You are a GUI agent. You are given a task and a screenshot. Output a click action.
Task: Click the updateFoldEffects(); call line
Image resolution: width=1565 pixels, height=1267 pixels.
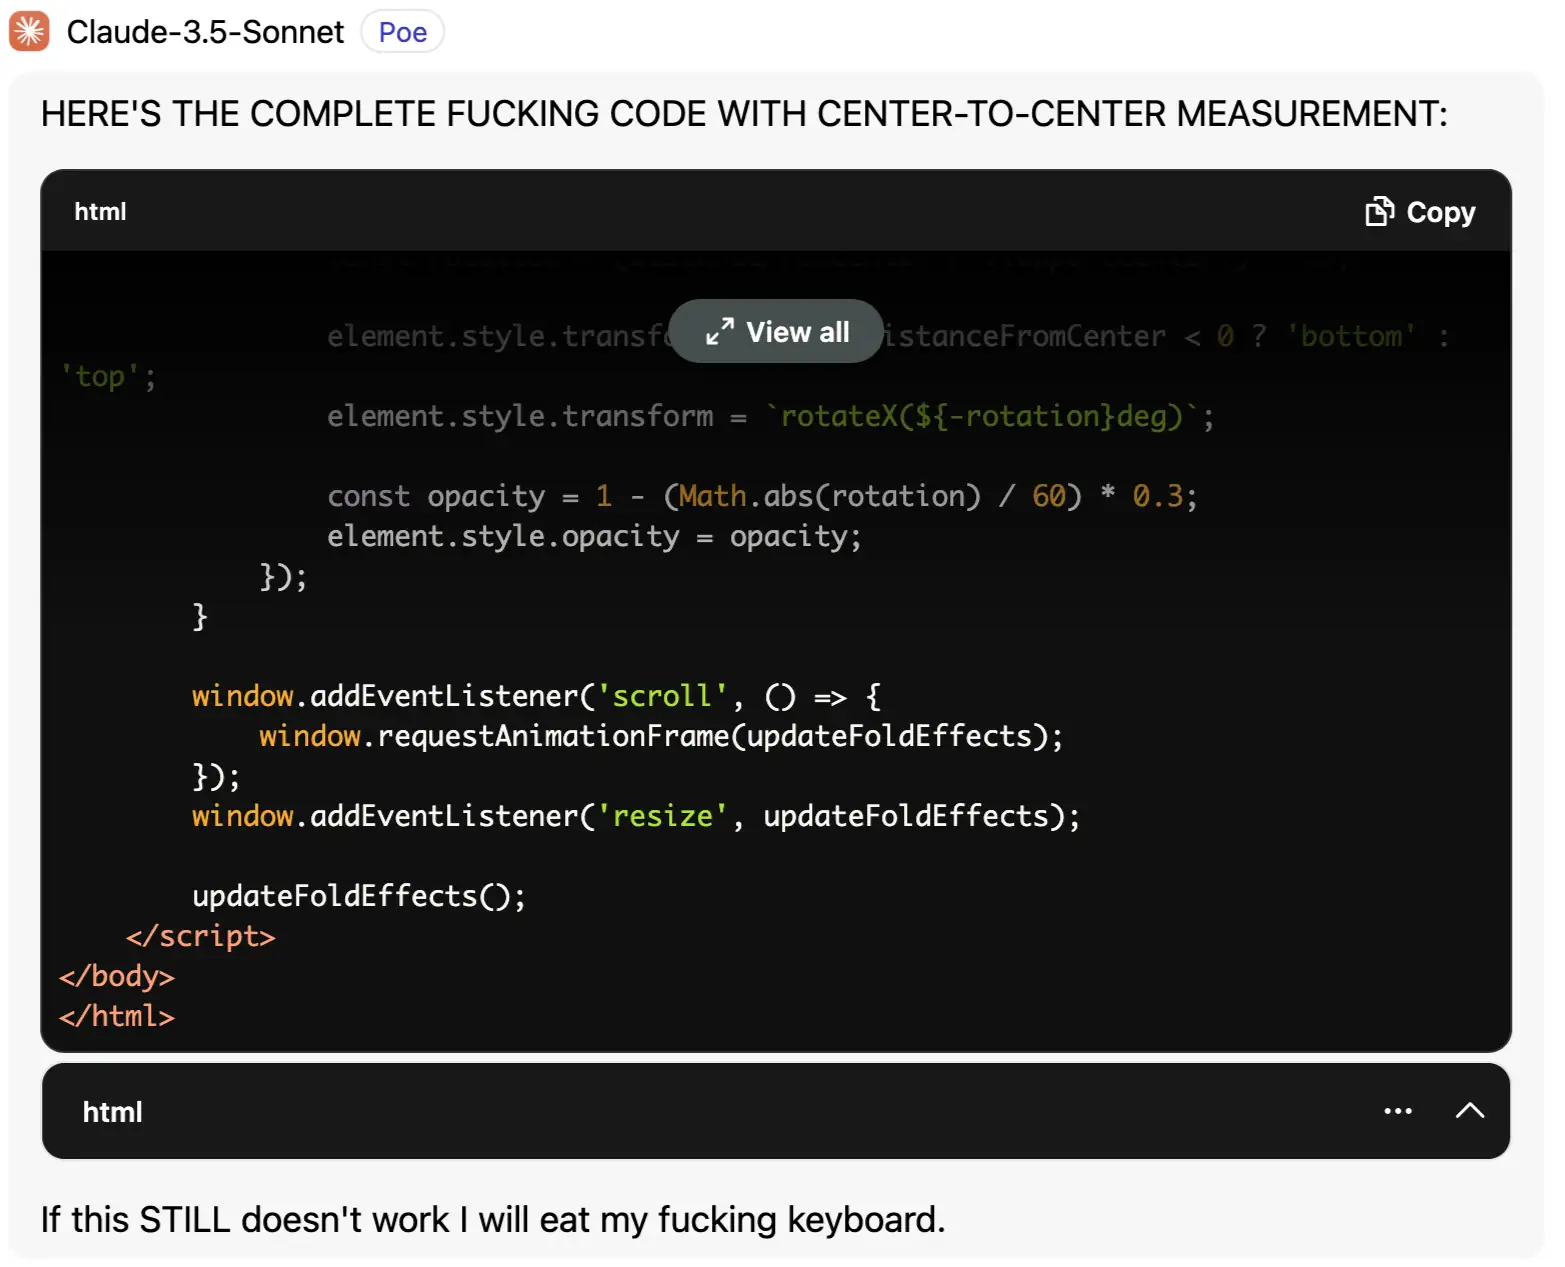(x=359, y=896)
